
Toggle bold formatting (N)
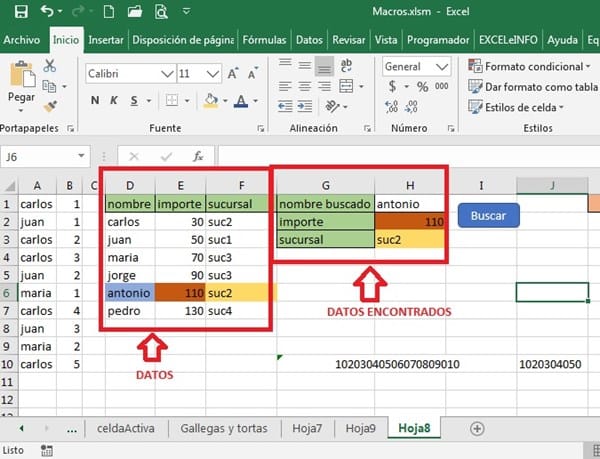(95, 100)
